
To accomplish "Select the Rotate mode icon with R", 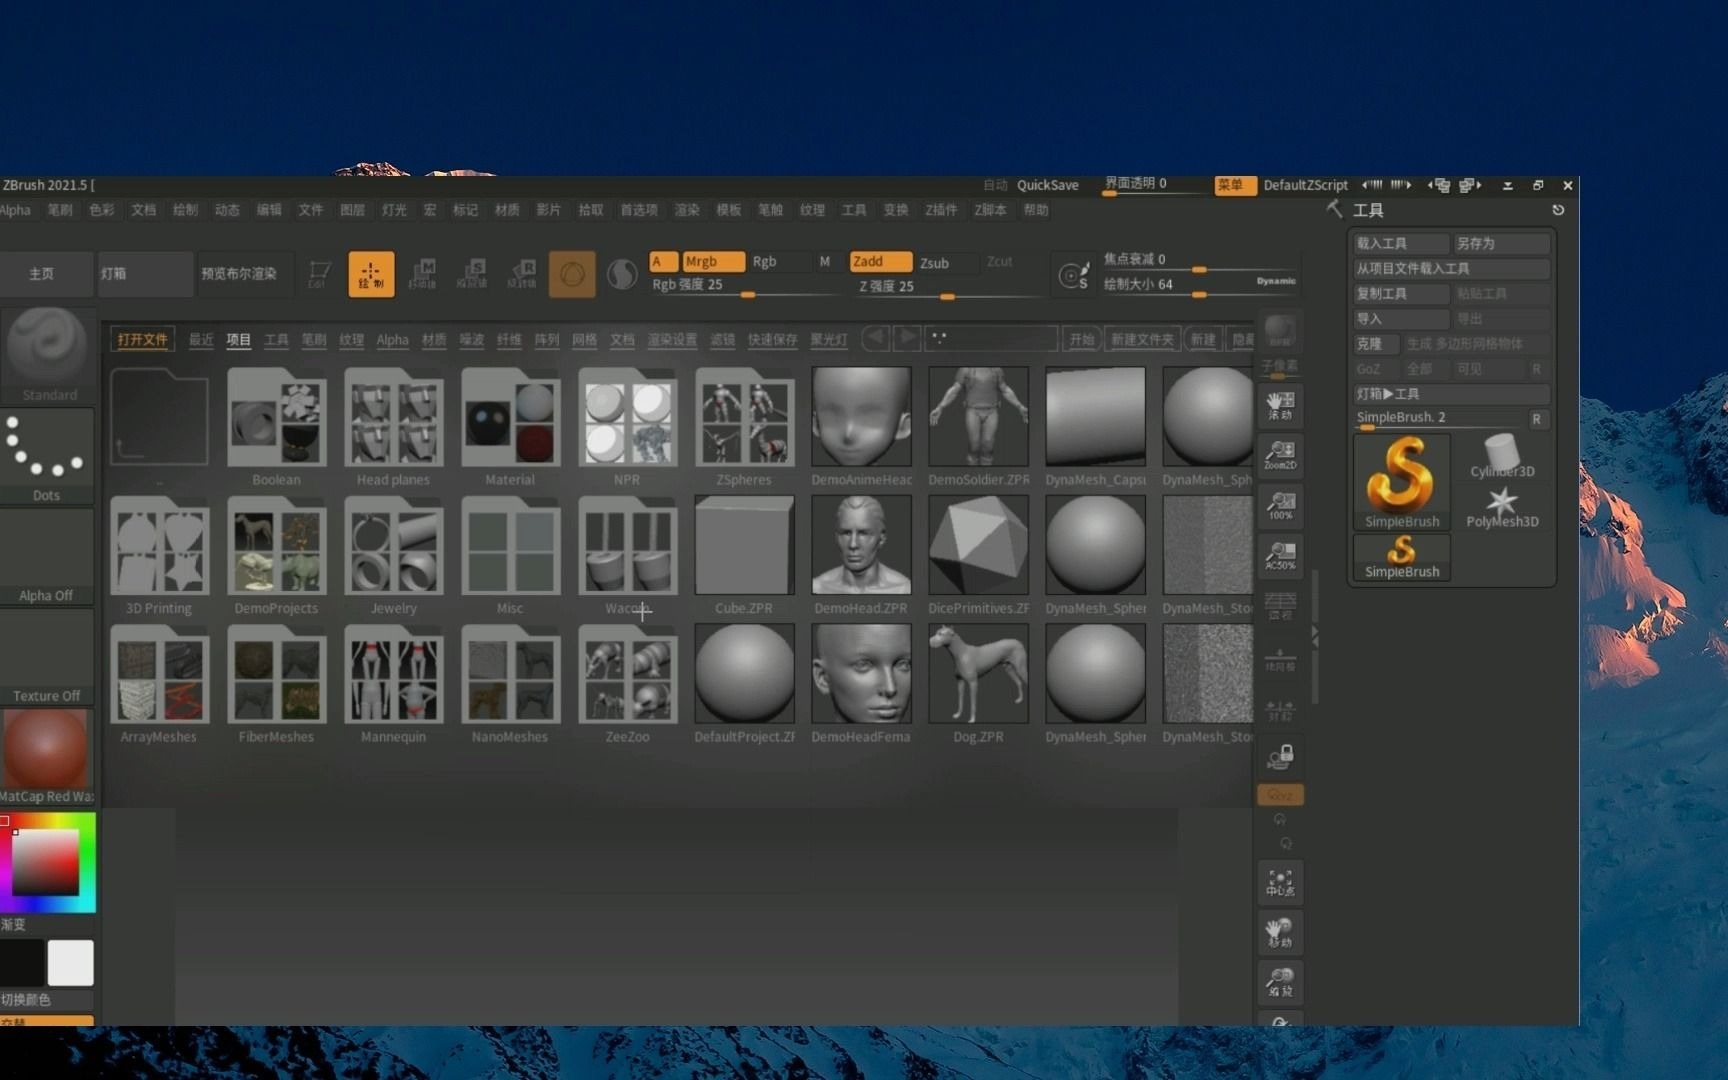I will (522, 274).
